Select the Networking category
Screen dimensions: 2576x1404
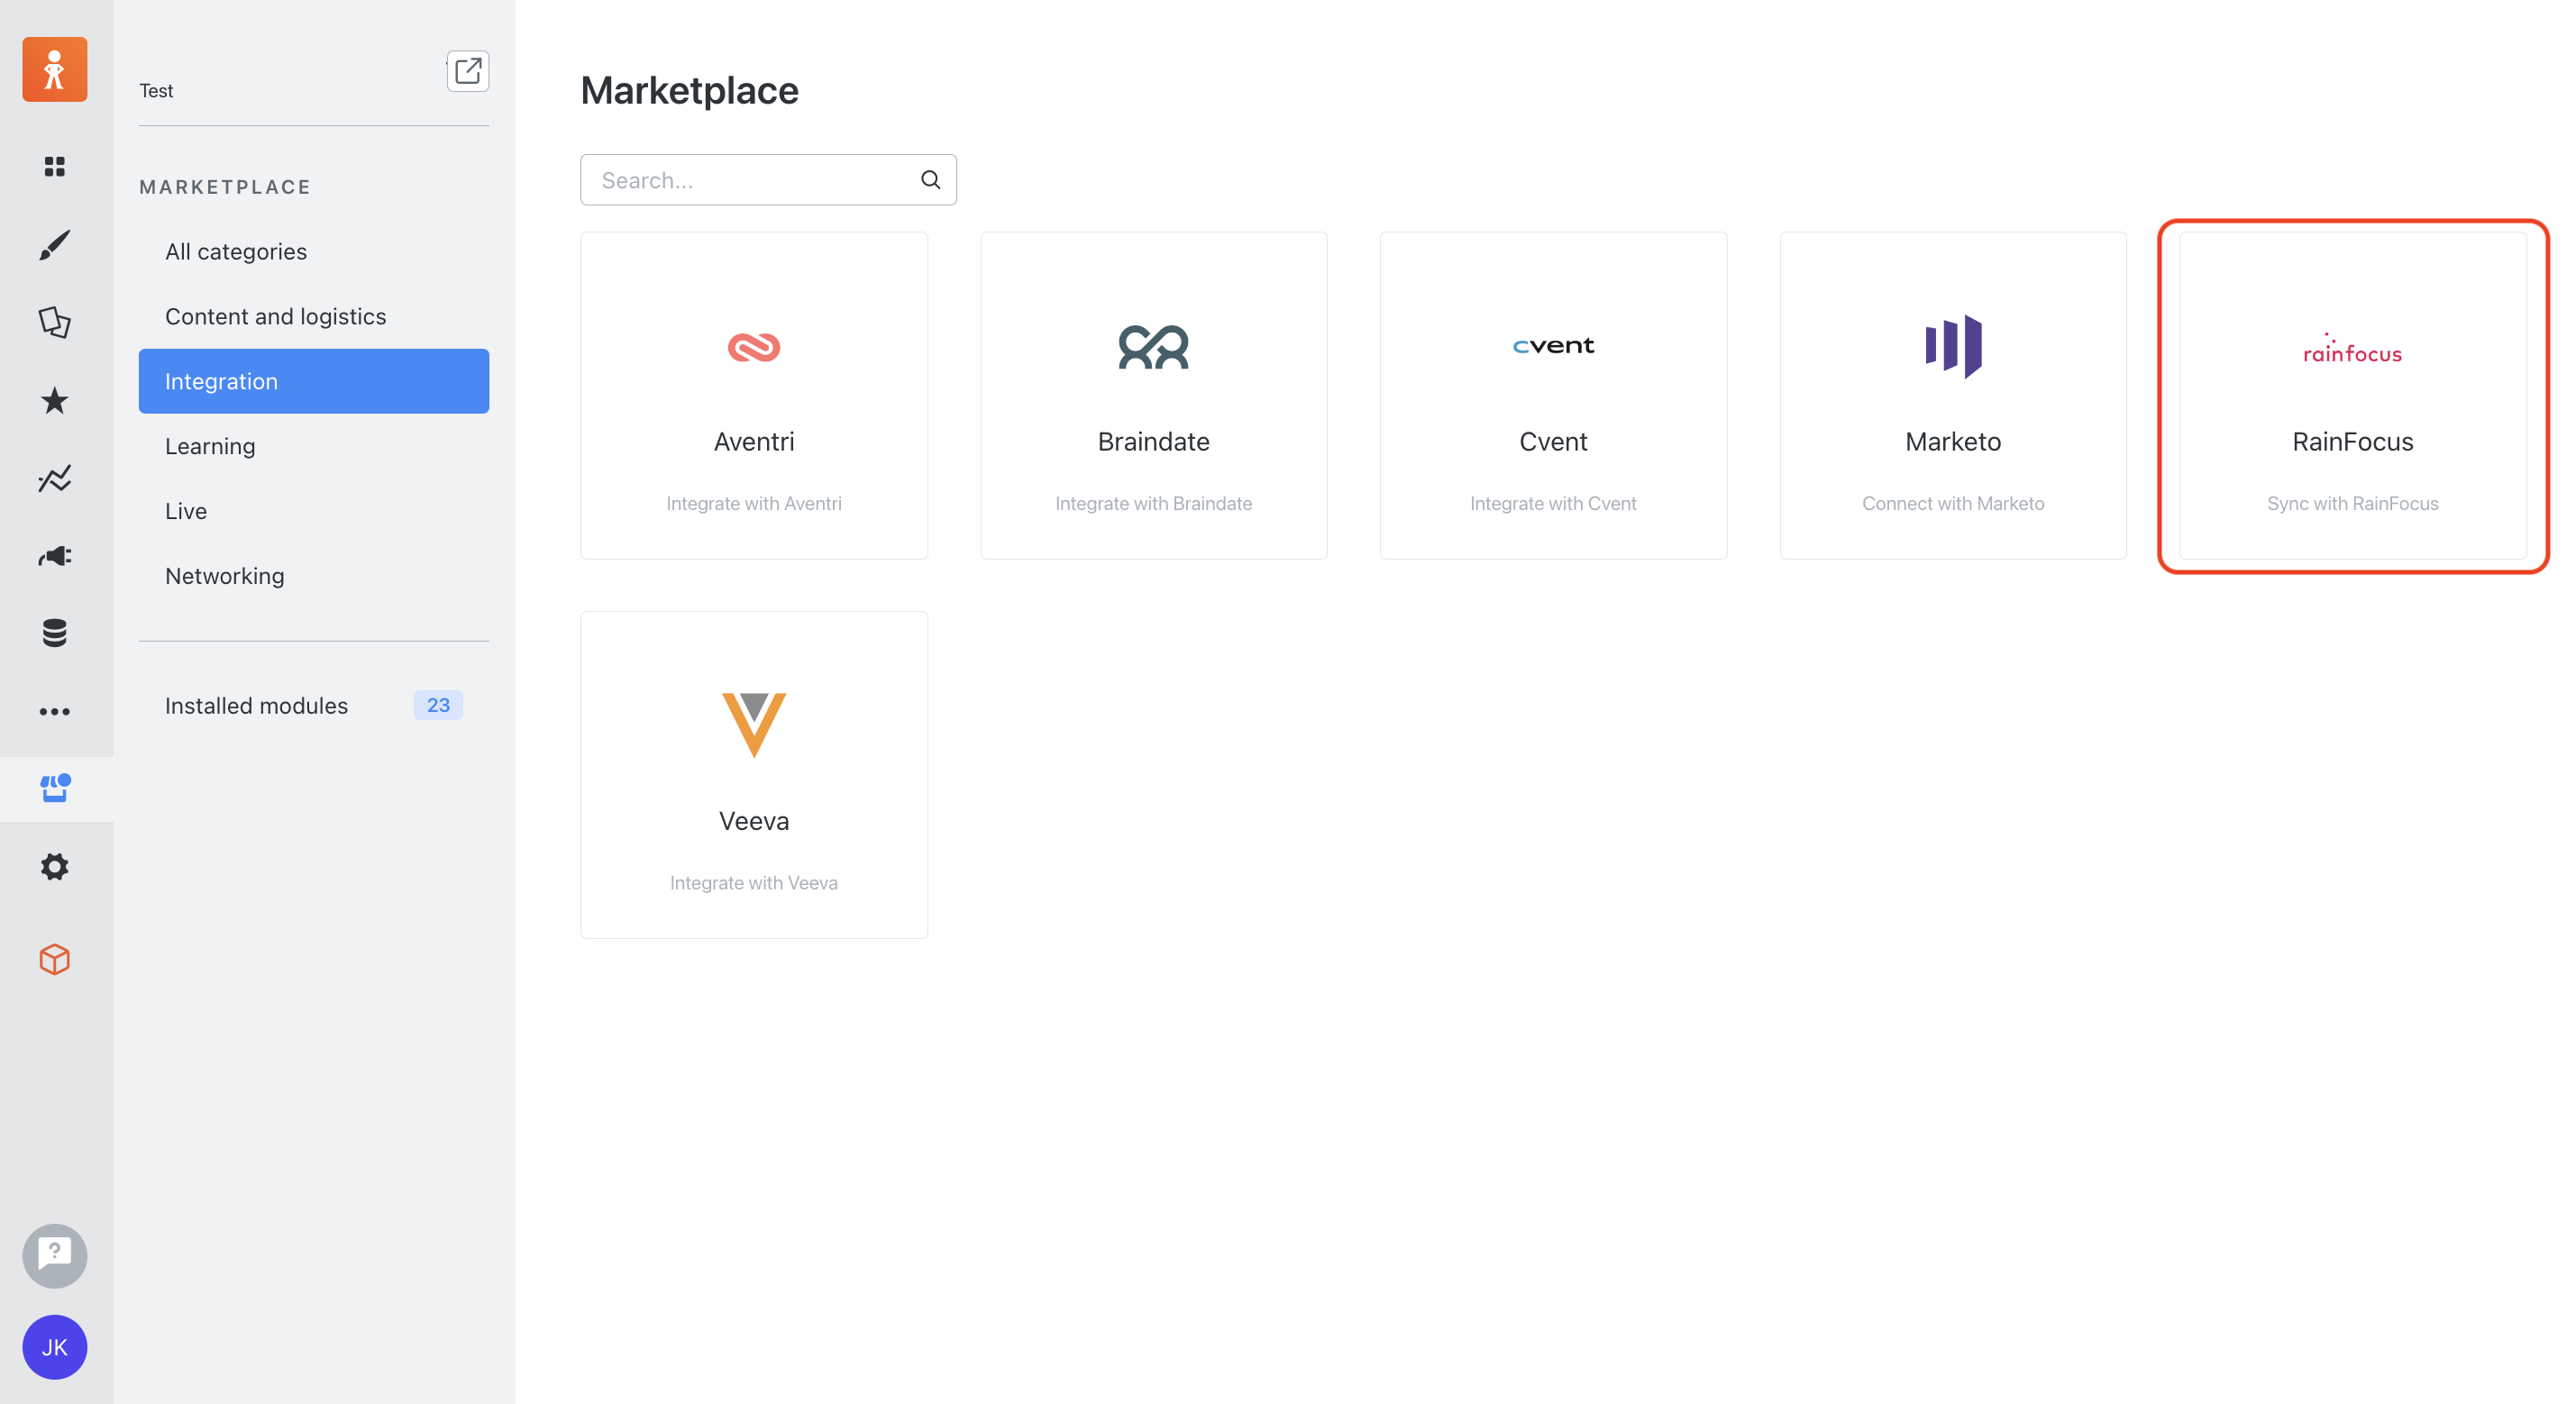coord(313,576)
